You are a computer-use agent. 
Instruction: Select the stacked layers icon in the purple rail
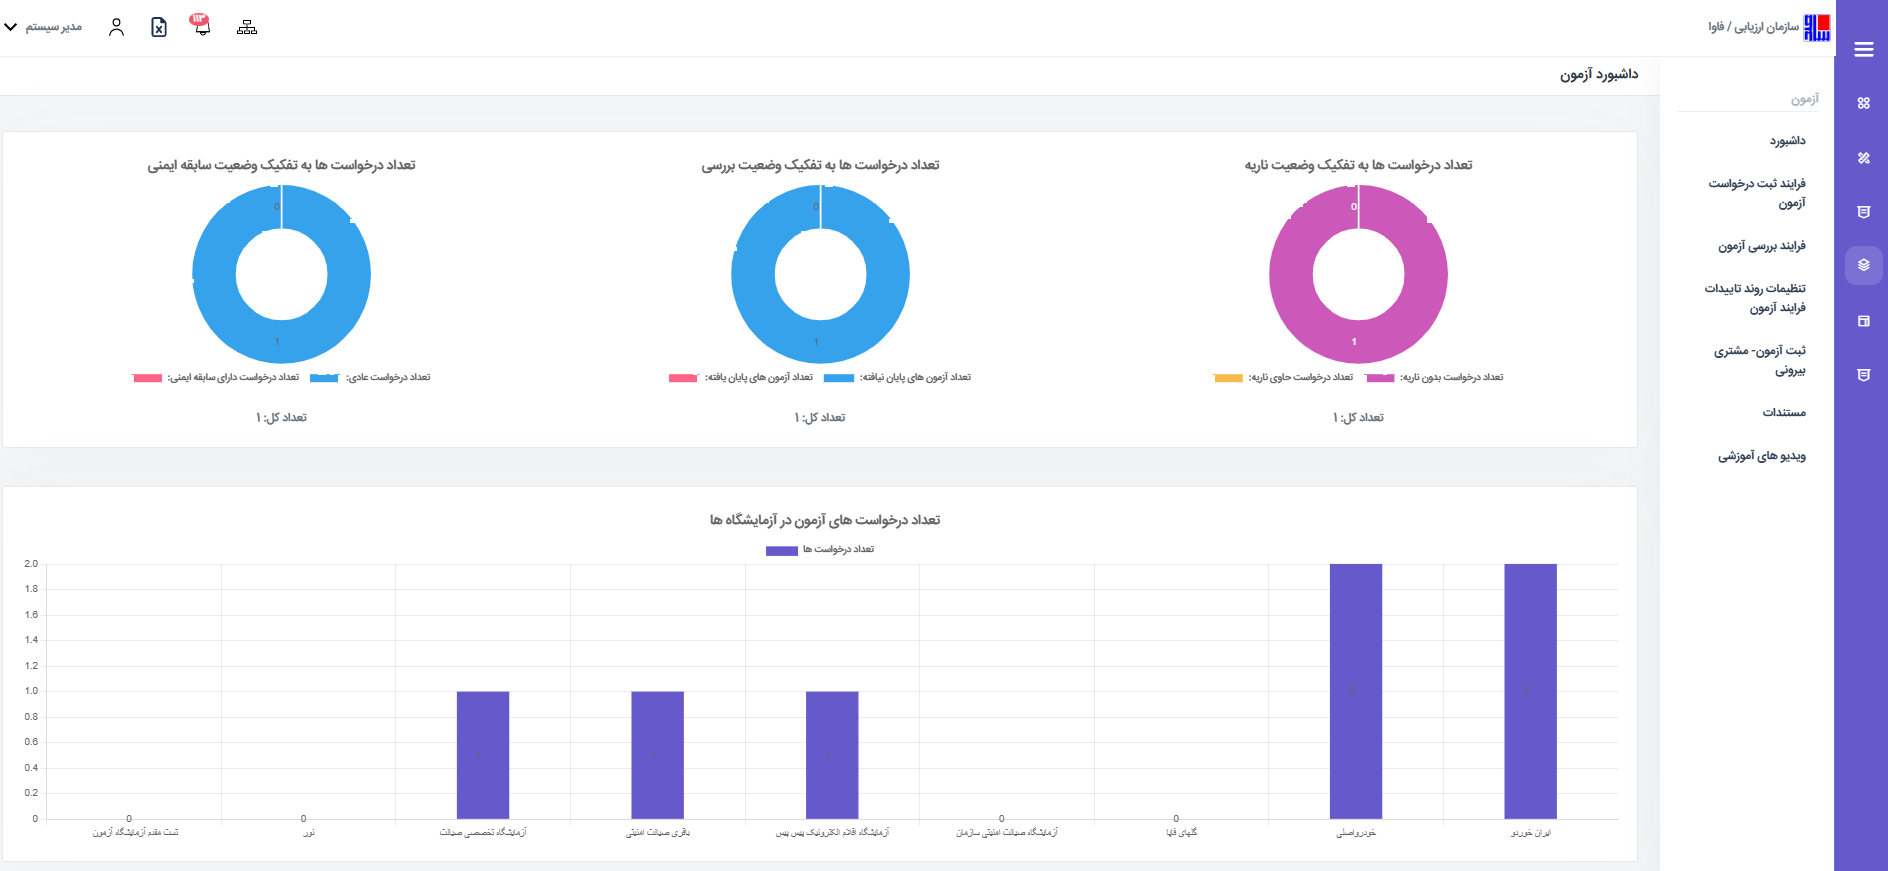(1863, 265)
